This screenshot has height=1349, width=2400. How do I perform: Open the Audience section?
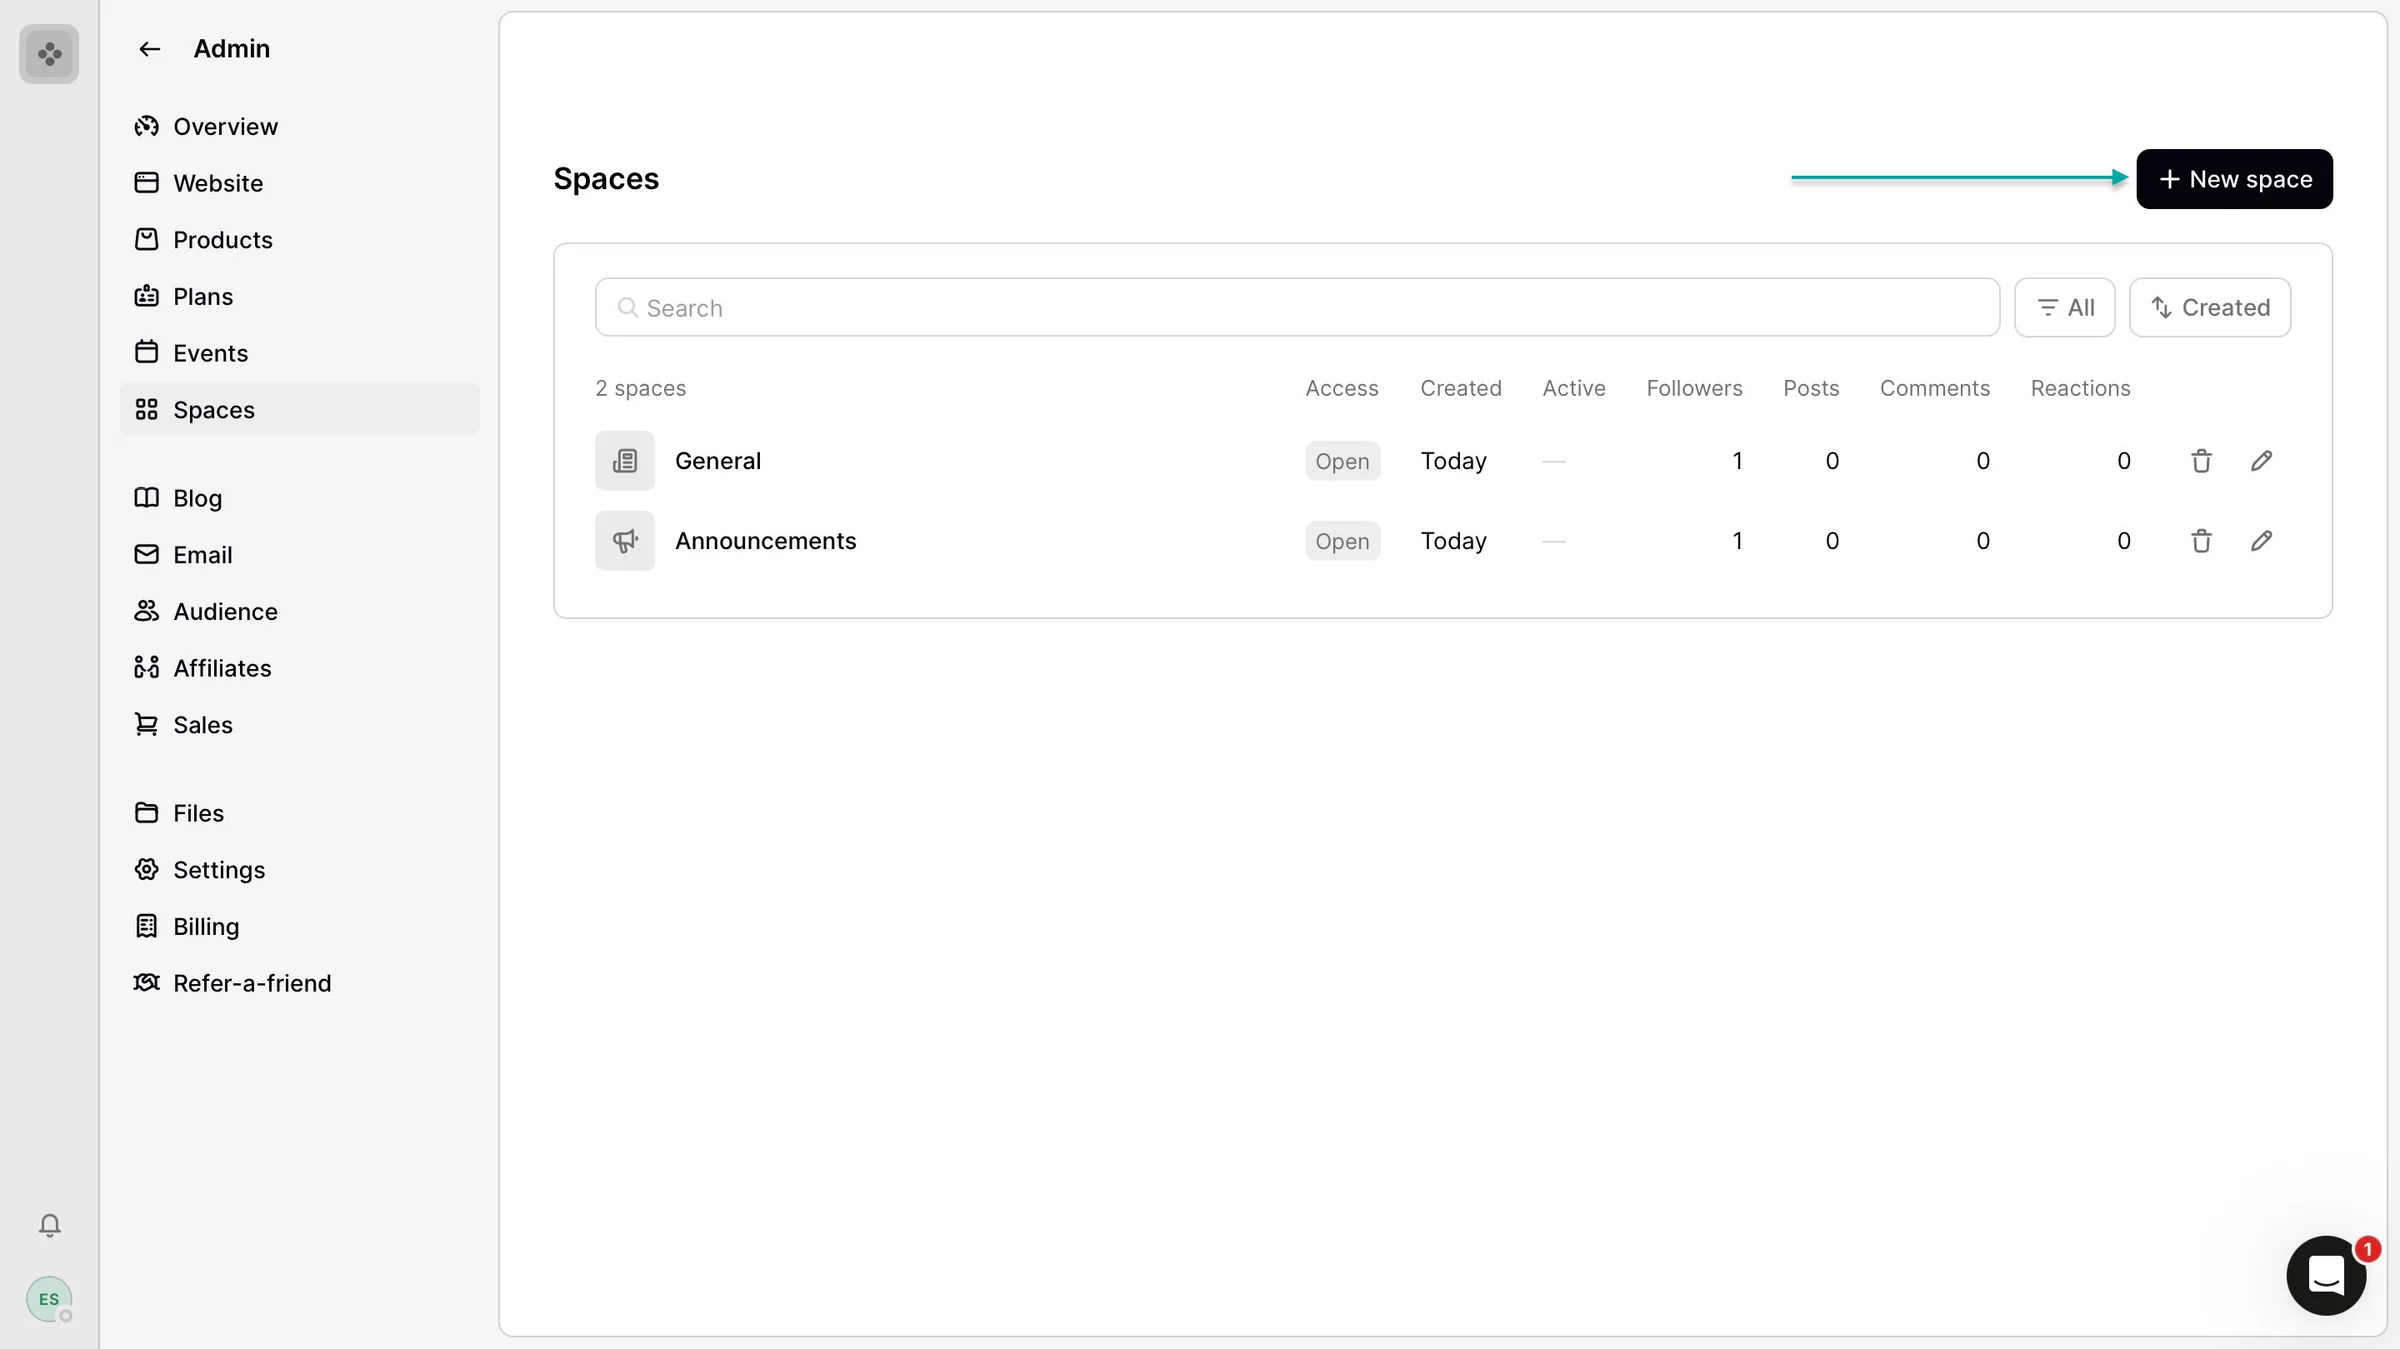tap(299, 611)
